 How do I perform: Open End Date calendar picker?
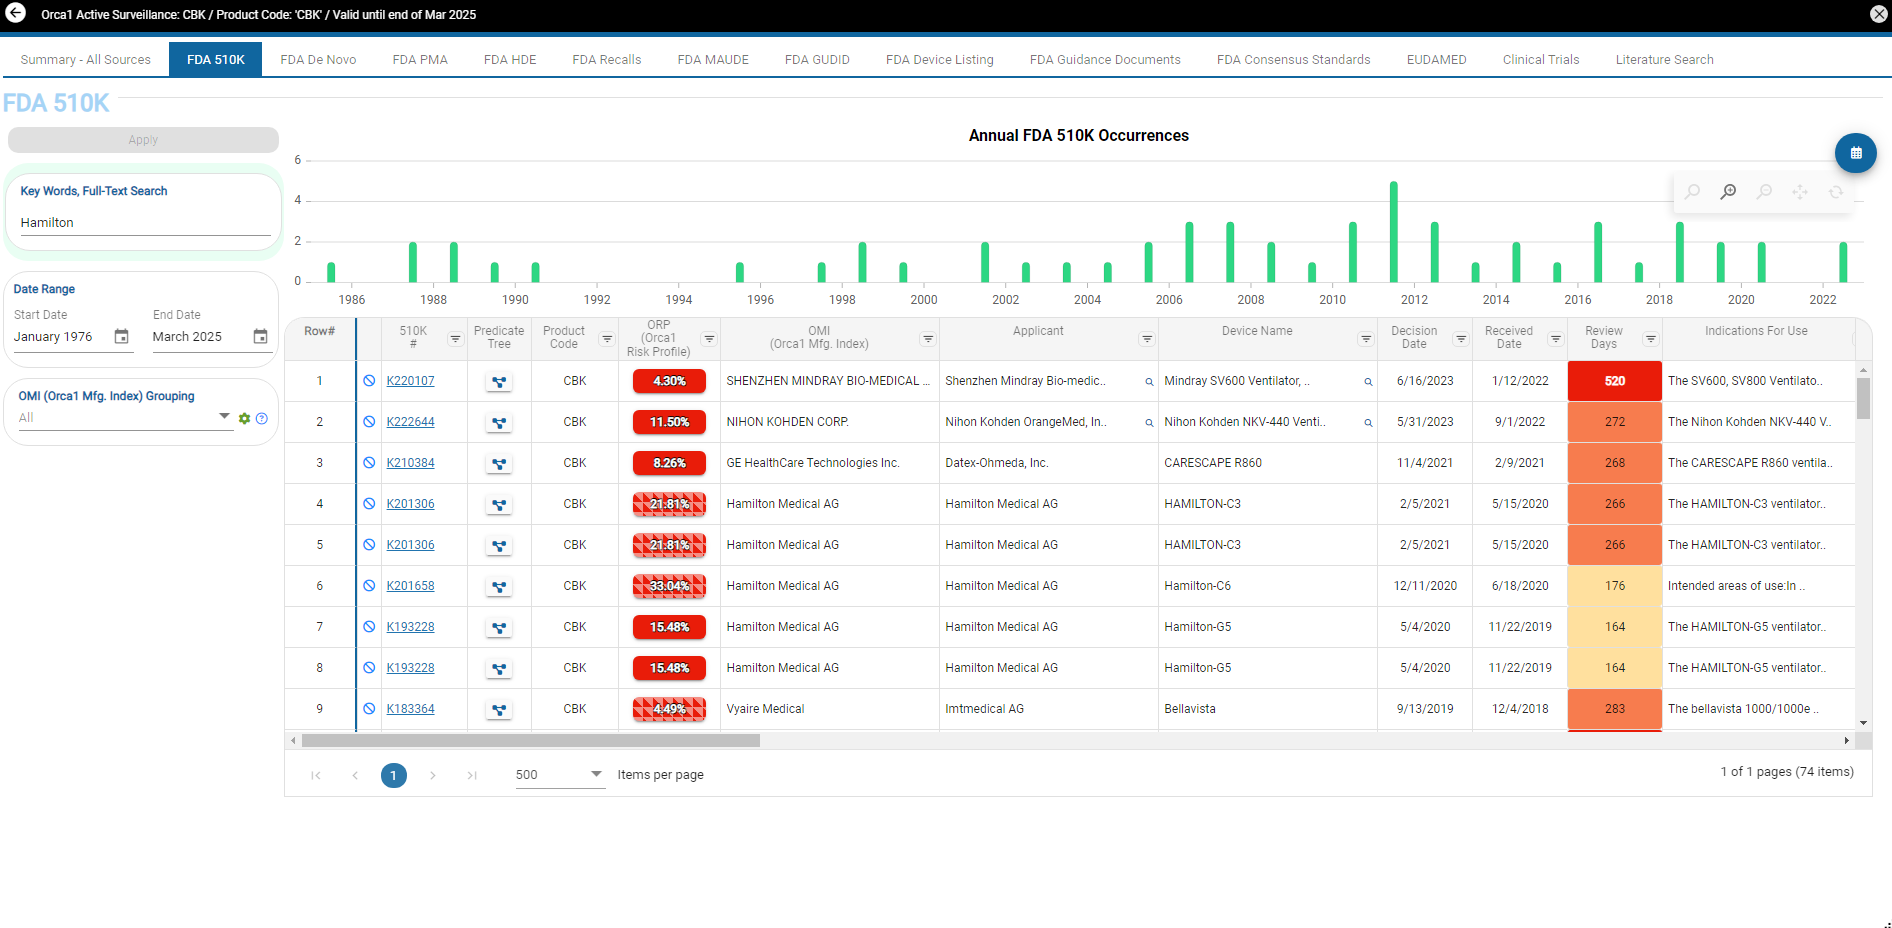point(260,337)
